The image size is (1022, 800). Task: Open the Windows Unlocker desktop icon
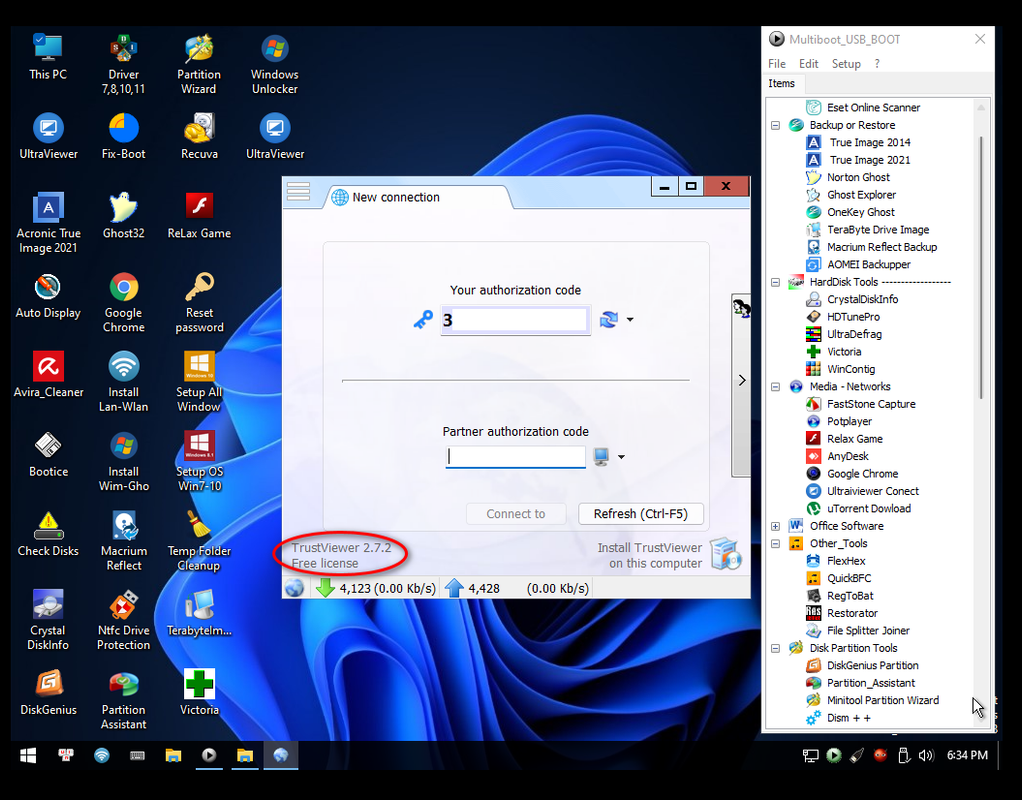click(274, 64)
